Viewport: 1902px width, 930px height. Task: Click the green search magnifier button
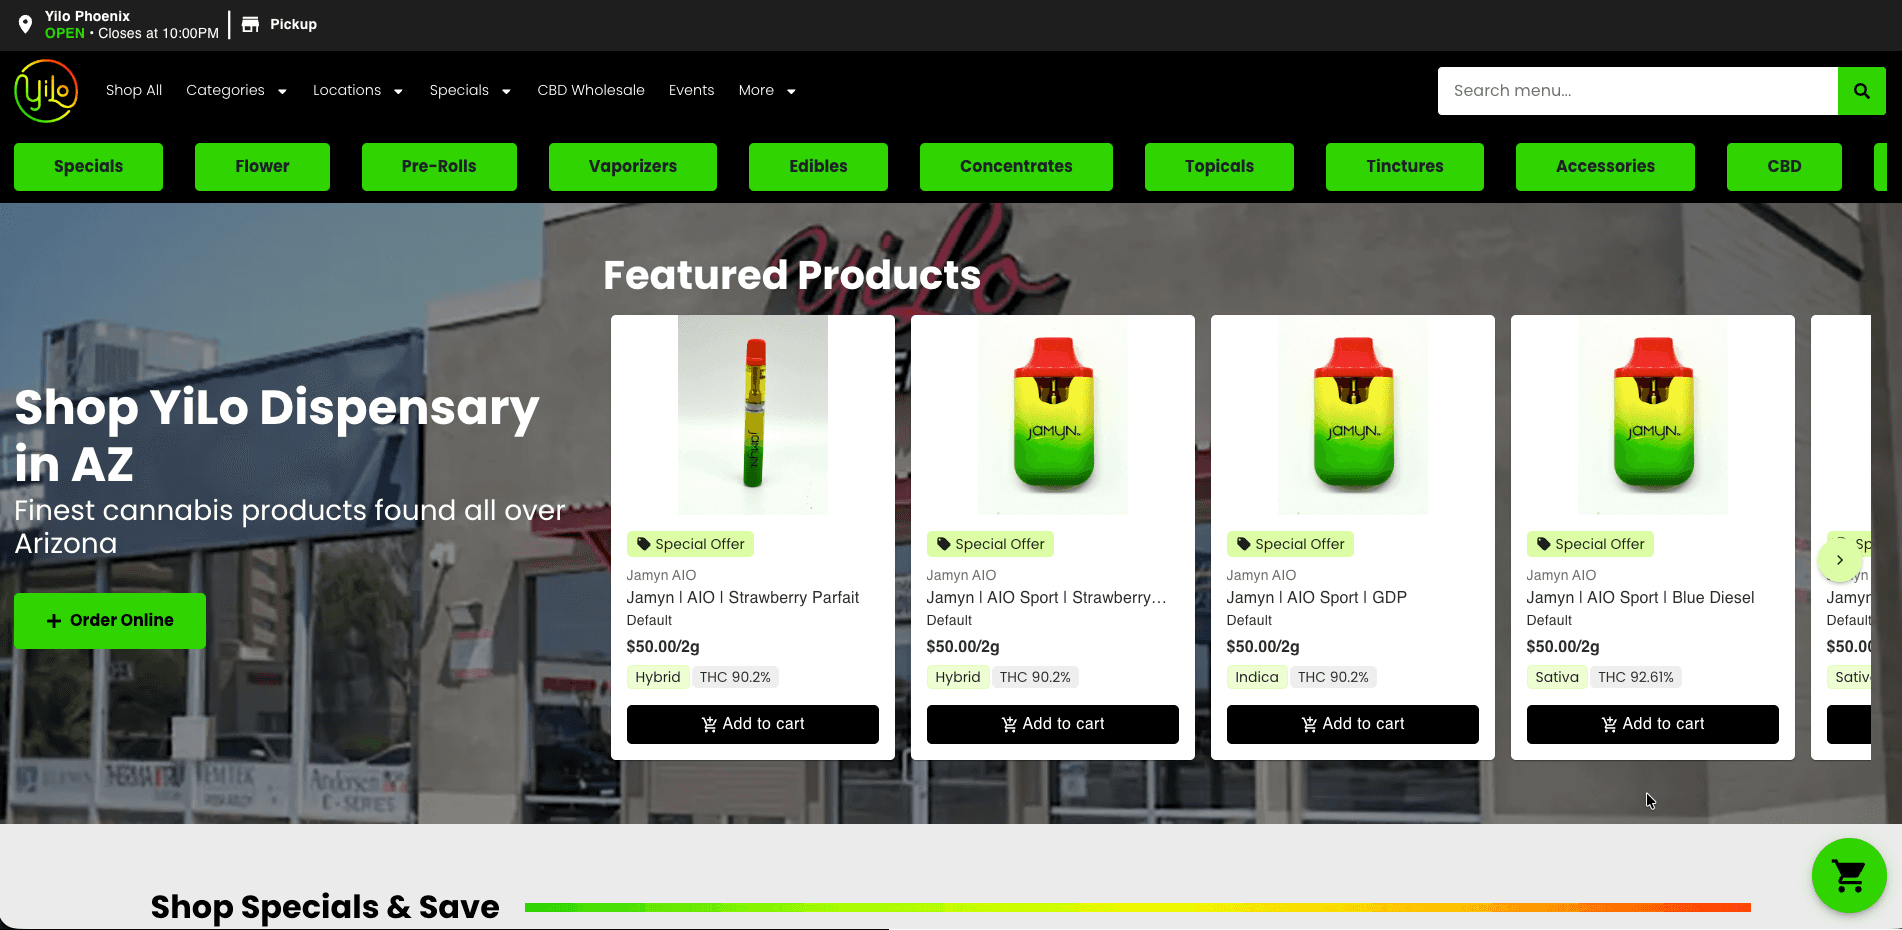point(1861,91)
